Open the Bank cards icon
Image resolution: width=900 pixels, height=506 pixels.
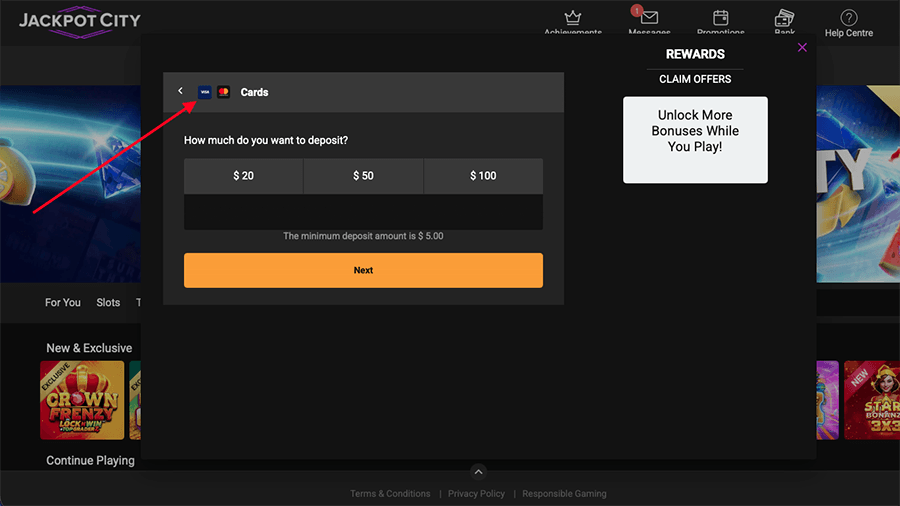[x=784, y=18]
